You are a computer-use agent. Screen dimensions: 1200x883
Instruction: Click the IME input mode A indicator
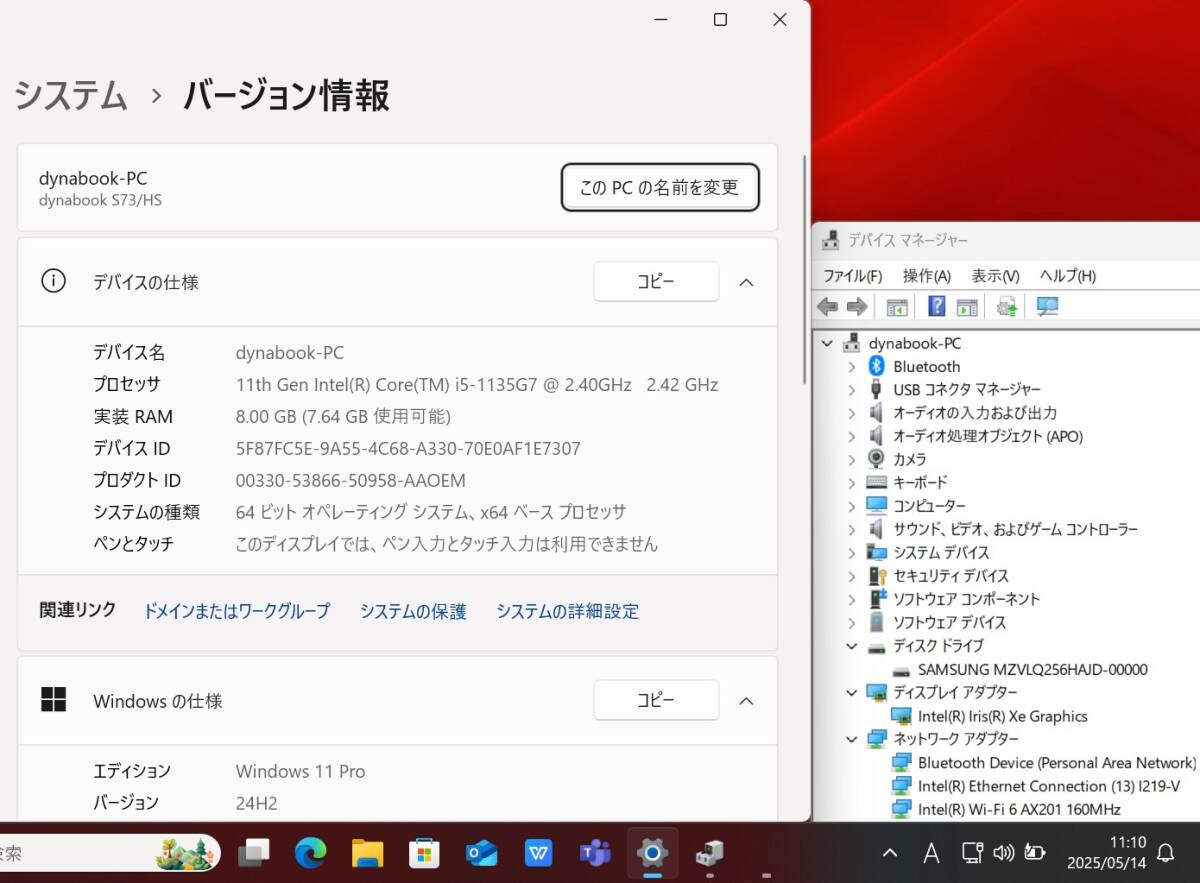tap(931, 852)
